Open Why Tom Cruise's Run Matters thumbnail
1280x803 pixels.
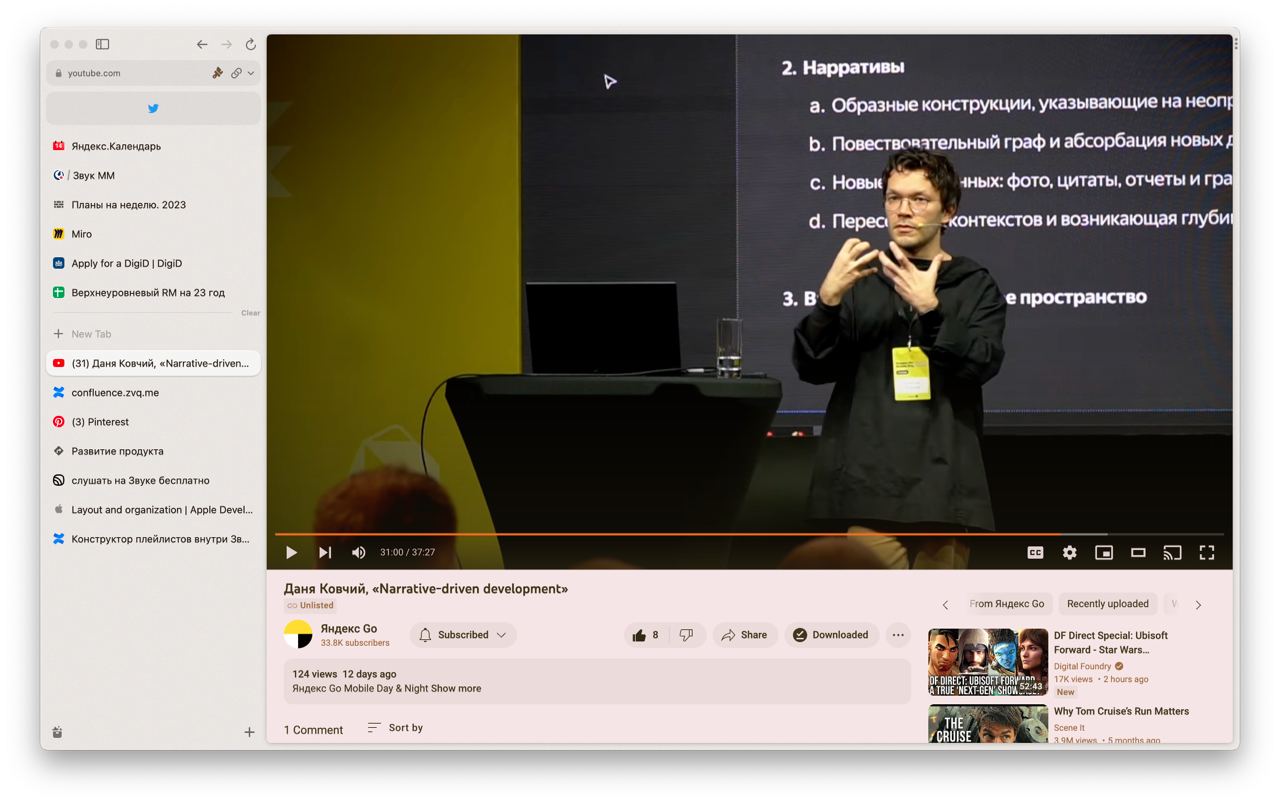tap(988, 724)
